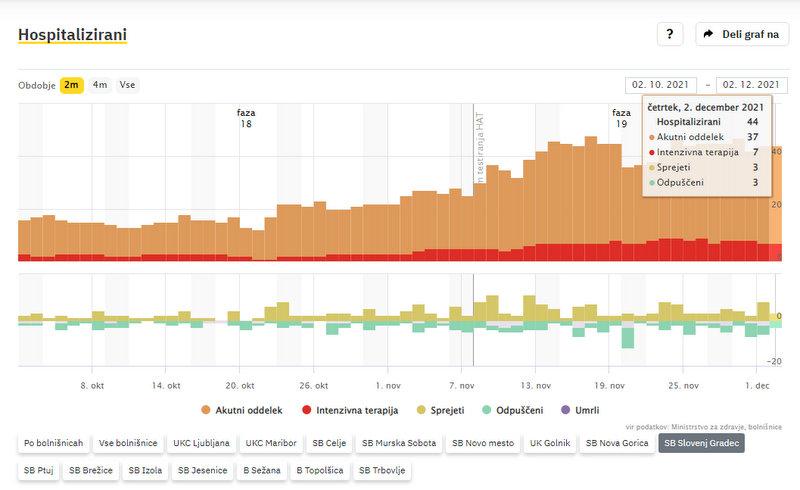Toggle Akutni oddelek legend series
Viewport: 800px width, 490px height.
coord(242,410)
